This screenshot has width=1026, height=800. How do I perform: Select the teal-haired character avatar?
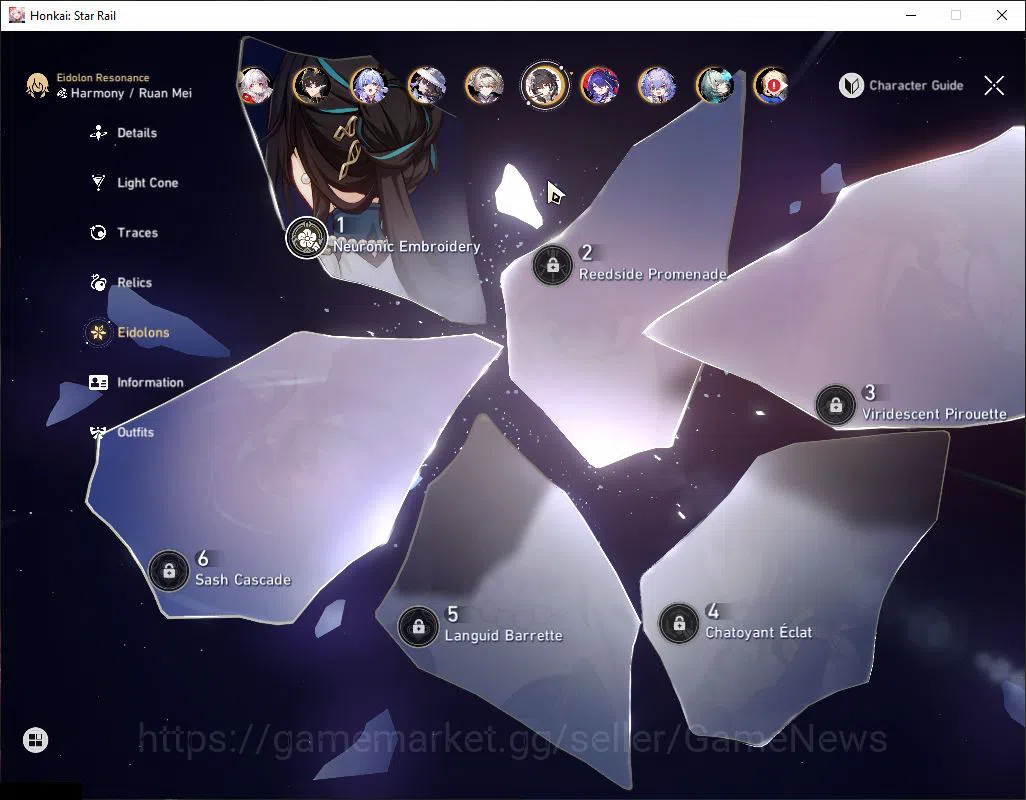714,86
